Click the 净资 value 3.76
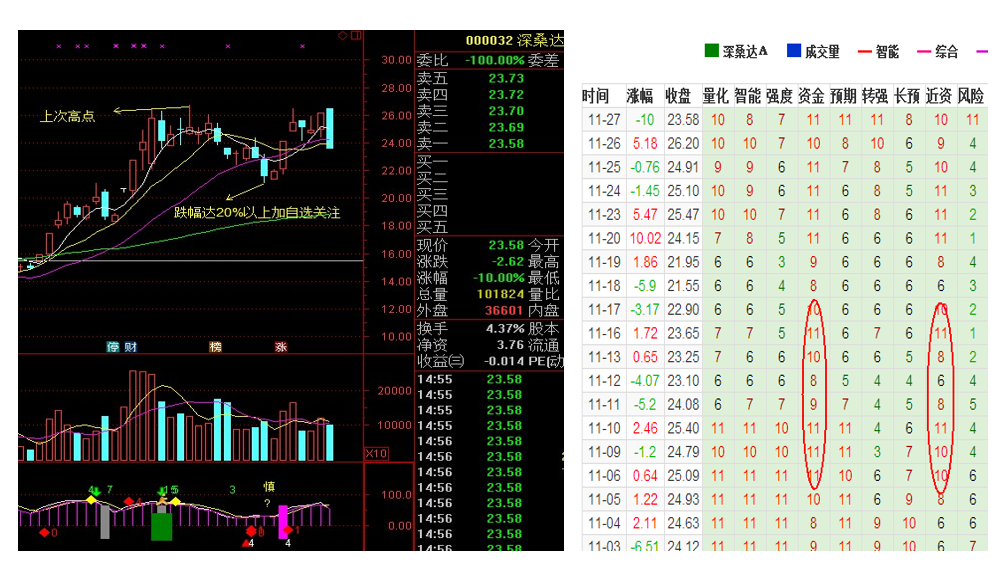The image size is (1002, 573). [511, 344]
